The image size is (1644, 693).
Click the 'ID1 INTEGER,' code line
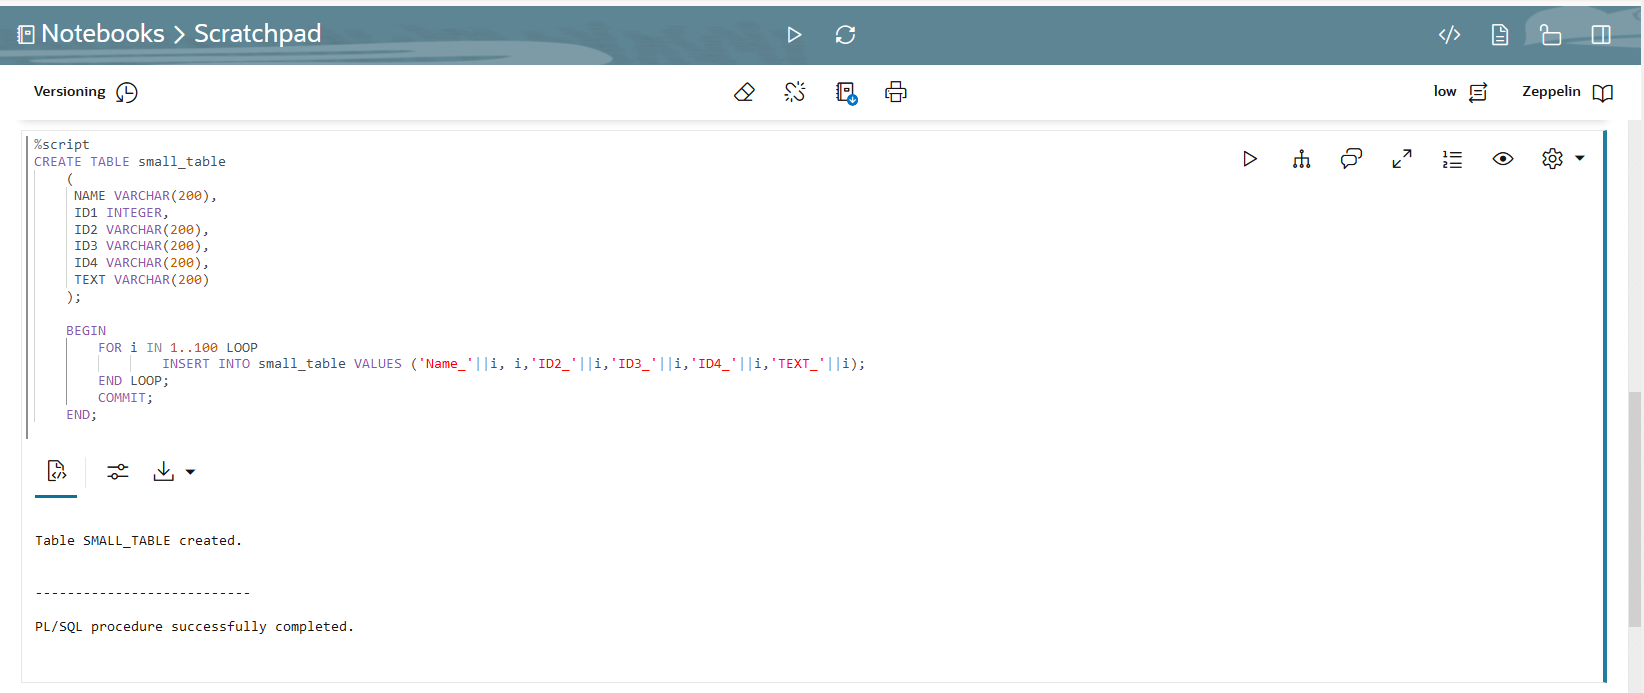121,213
